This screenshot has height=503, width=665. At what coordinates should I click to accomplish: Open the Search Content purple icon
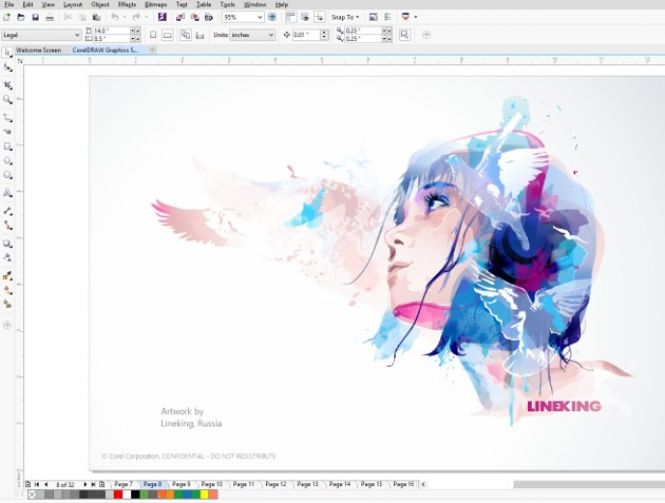tap(162, 17)
